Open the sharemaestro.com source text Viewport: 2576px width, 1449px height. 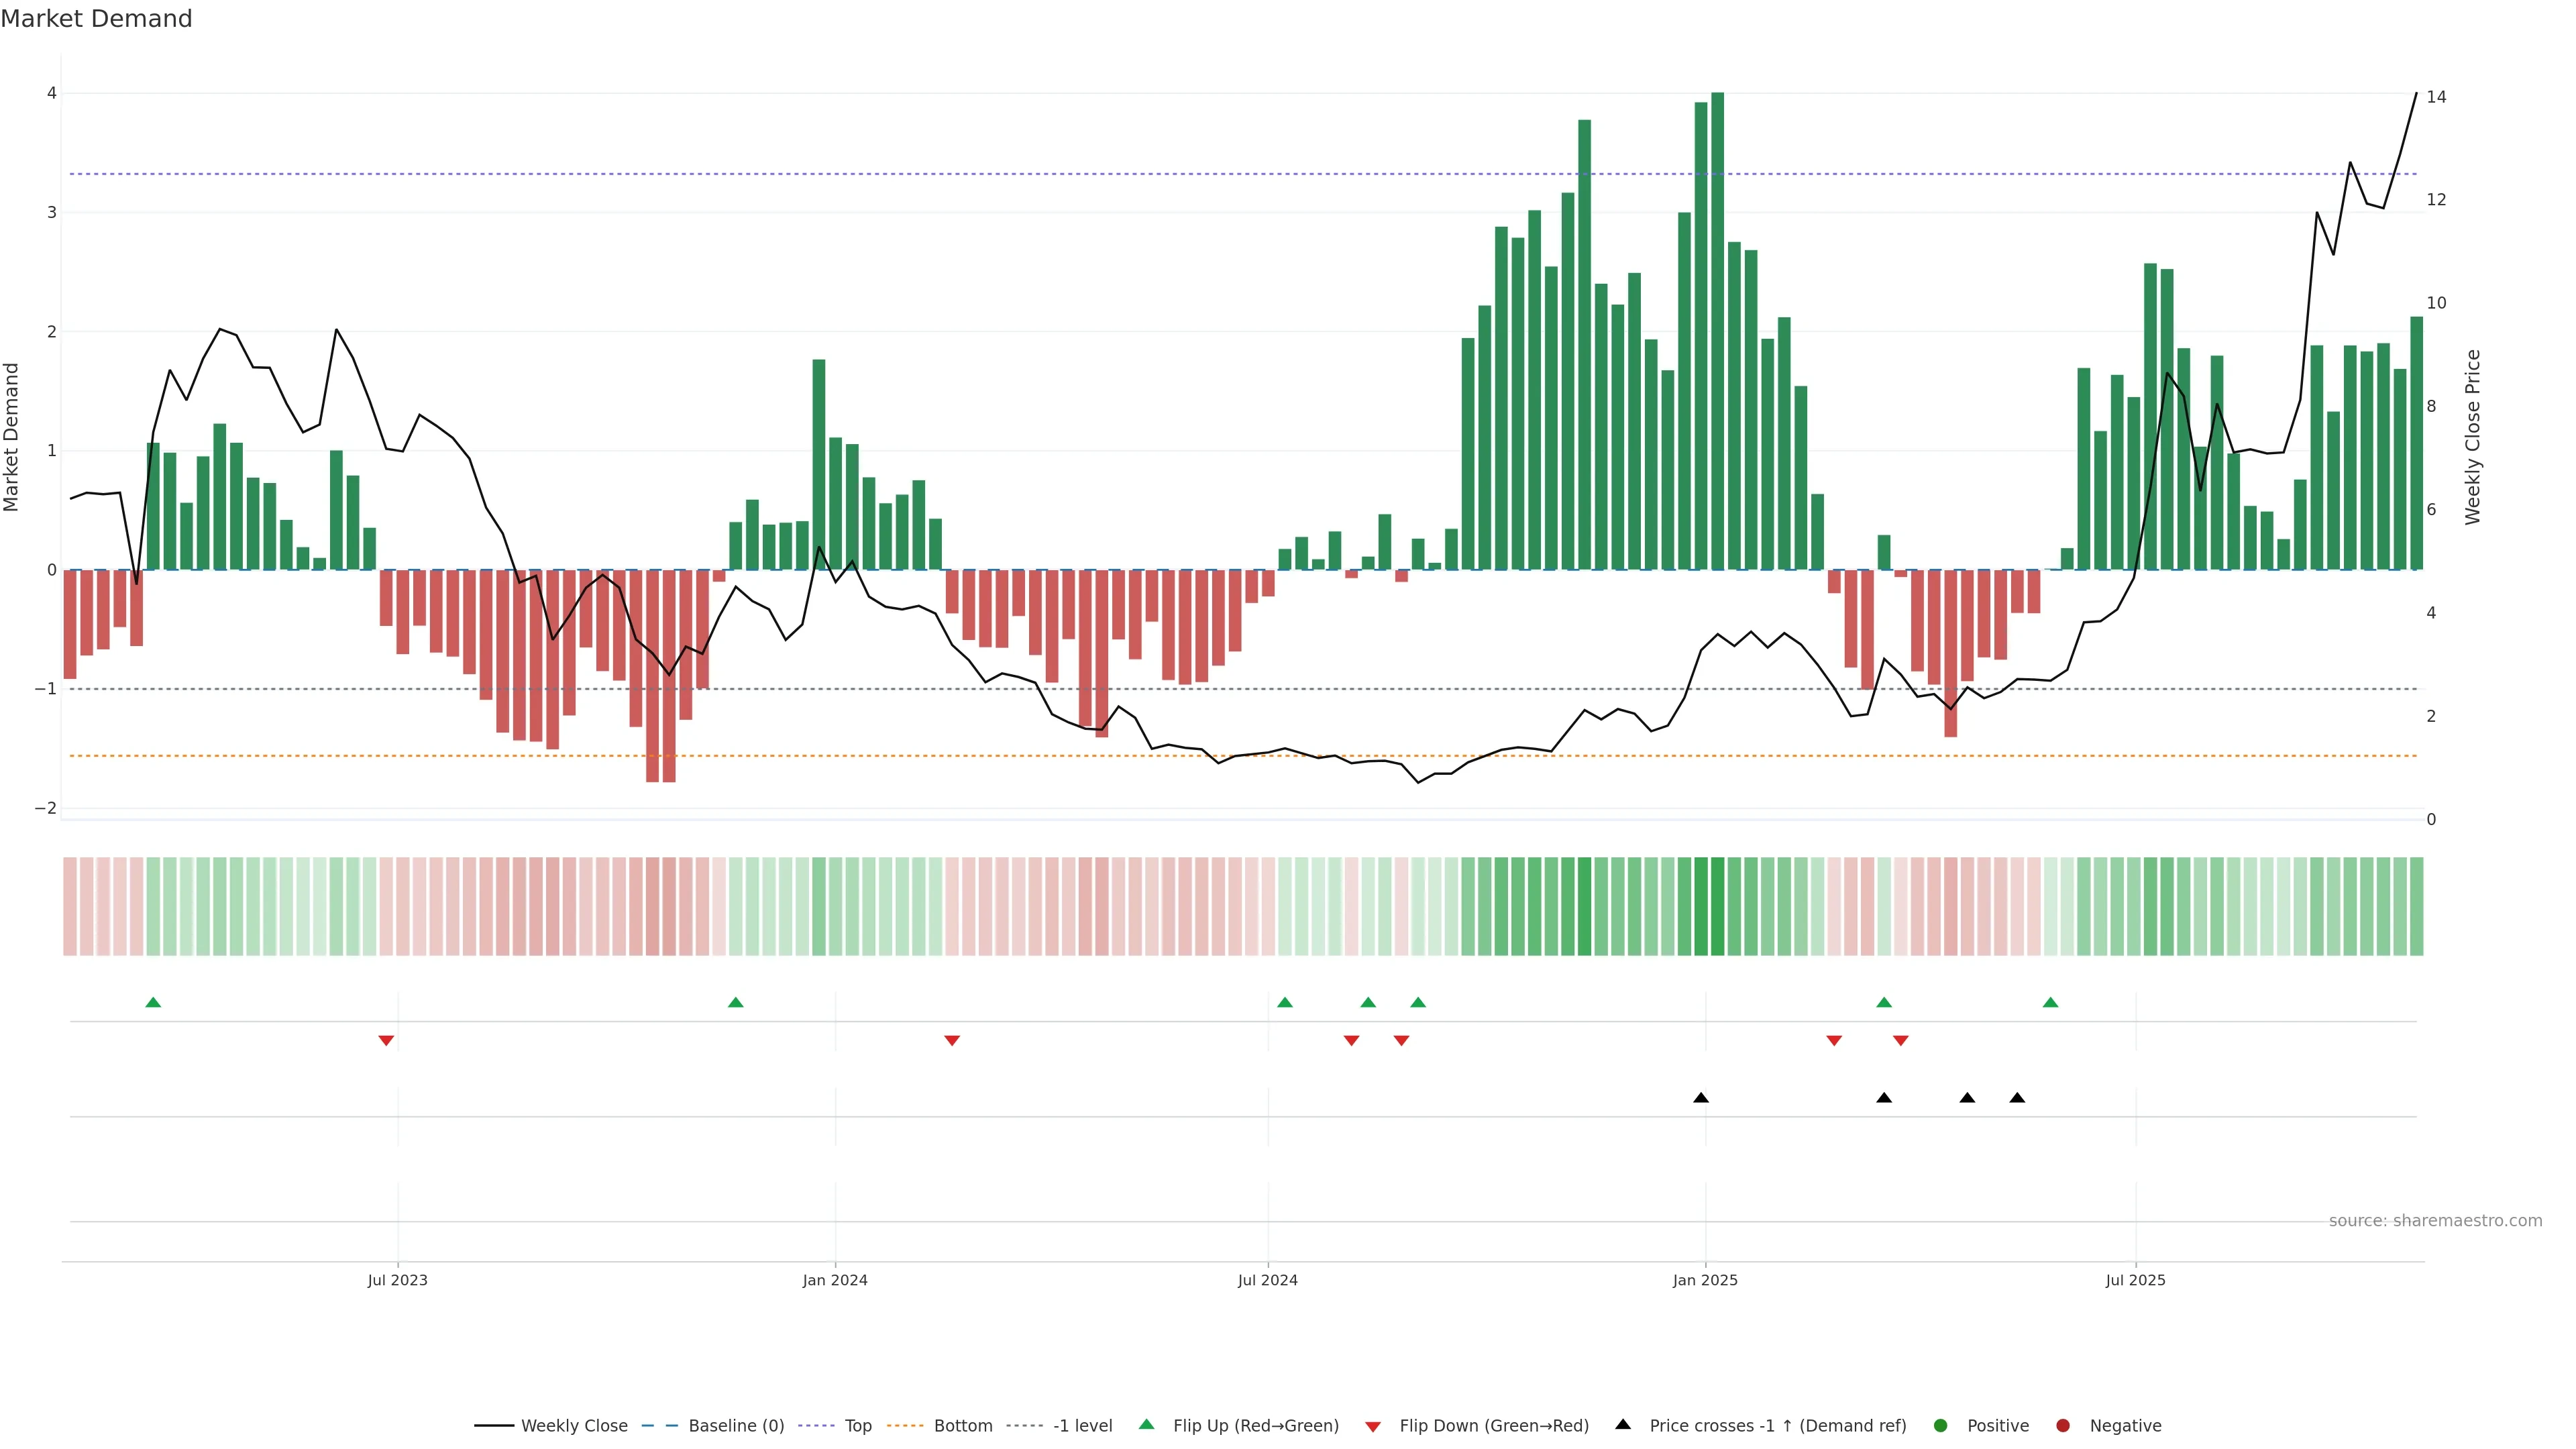[x=2435, y=1221]
